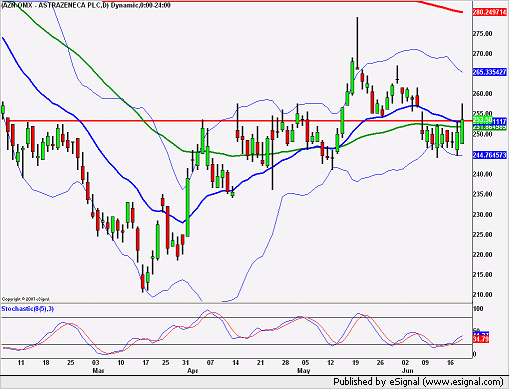Click the red 34.79 stochastic value
Image resolution: width=509 pixels, height=389 pixels.
481,339
